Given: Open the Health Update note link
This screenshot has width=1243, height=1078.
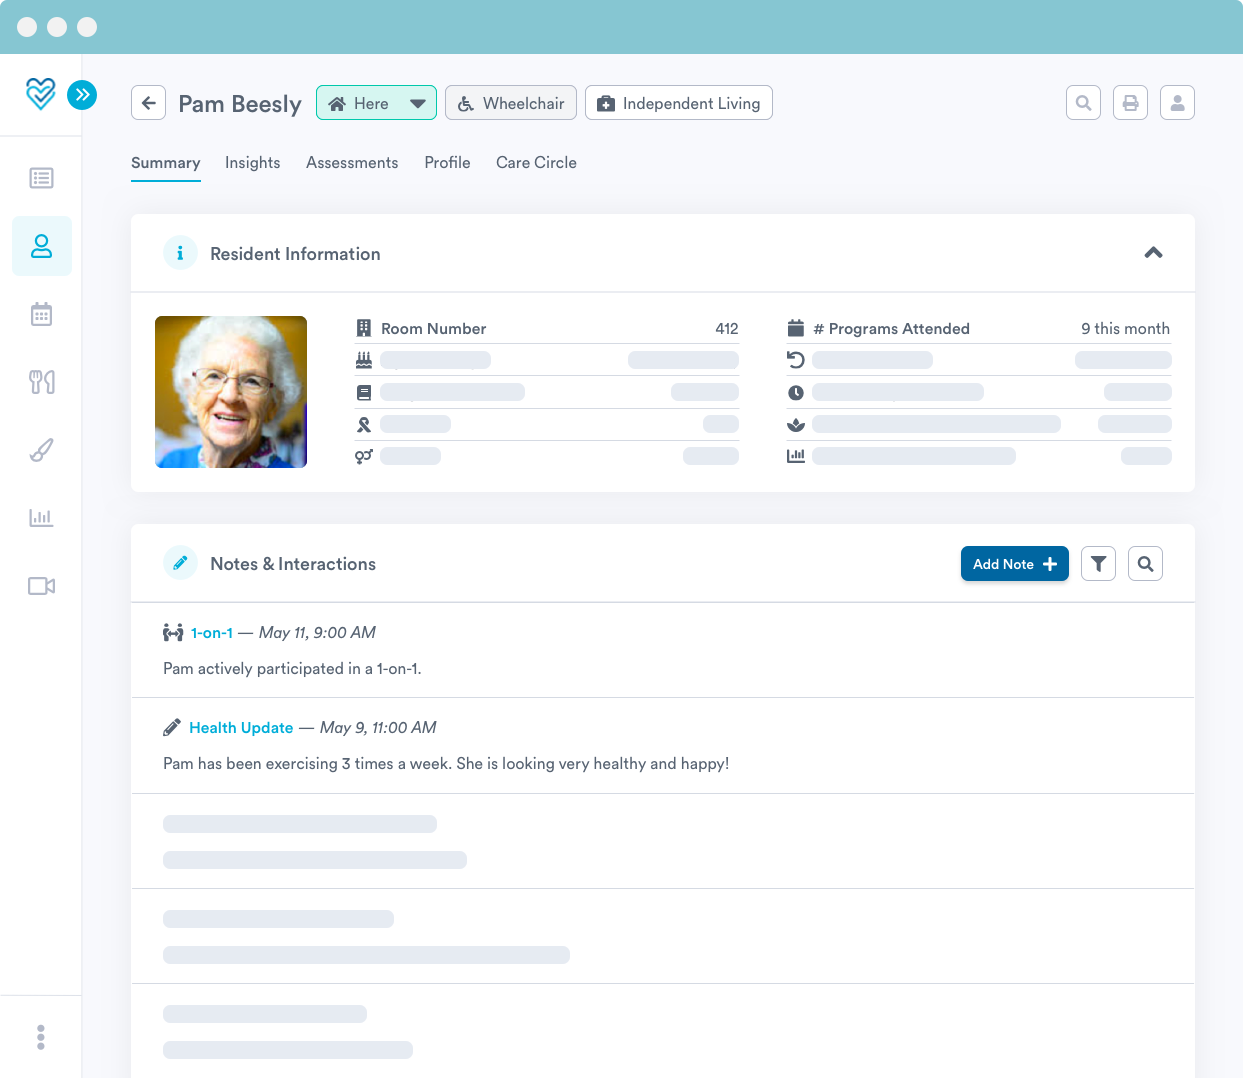Looking at the screenshot, I should 241,728.
